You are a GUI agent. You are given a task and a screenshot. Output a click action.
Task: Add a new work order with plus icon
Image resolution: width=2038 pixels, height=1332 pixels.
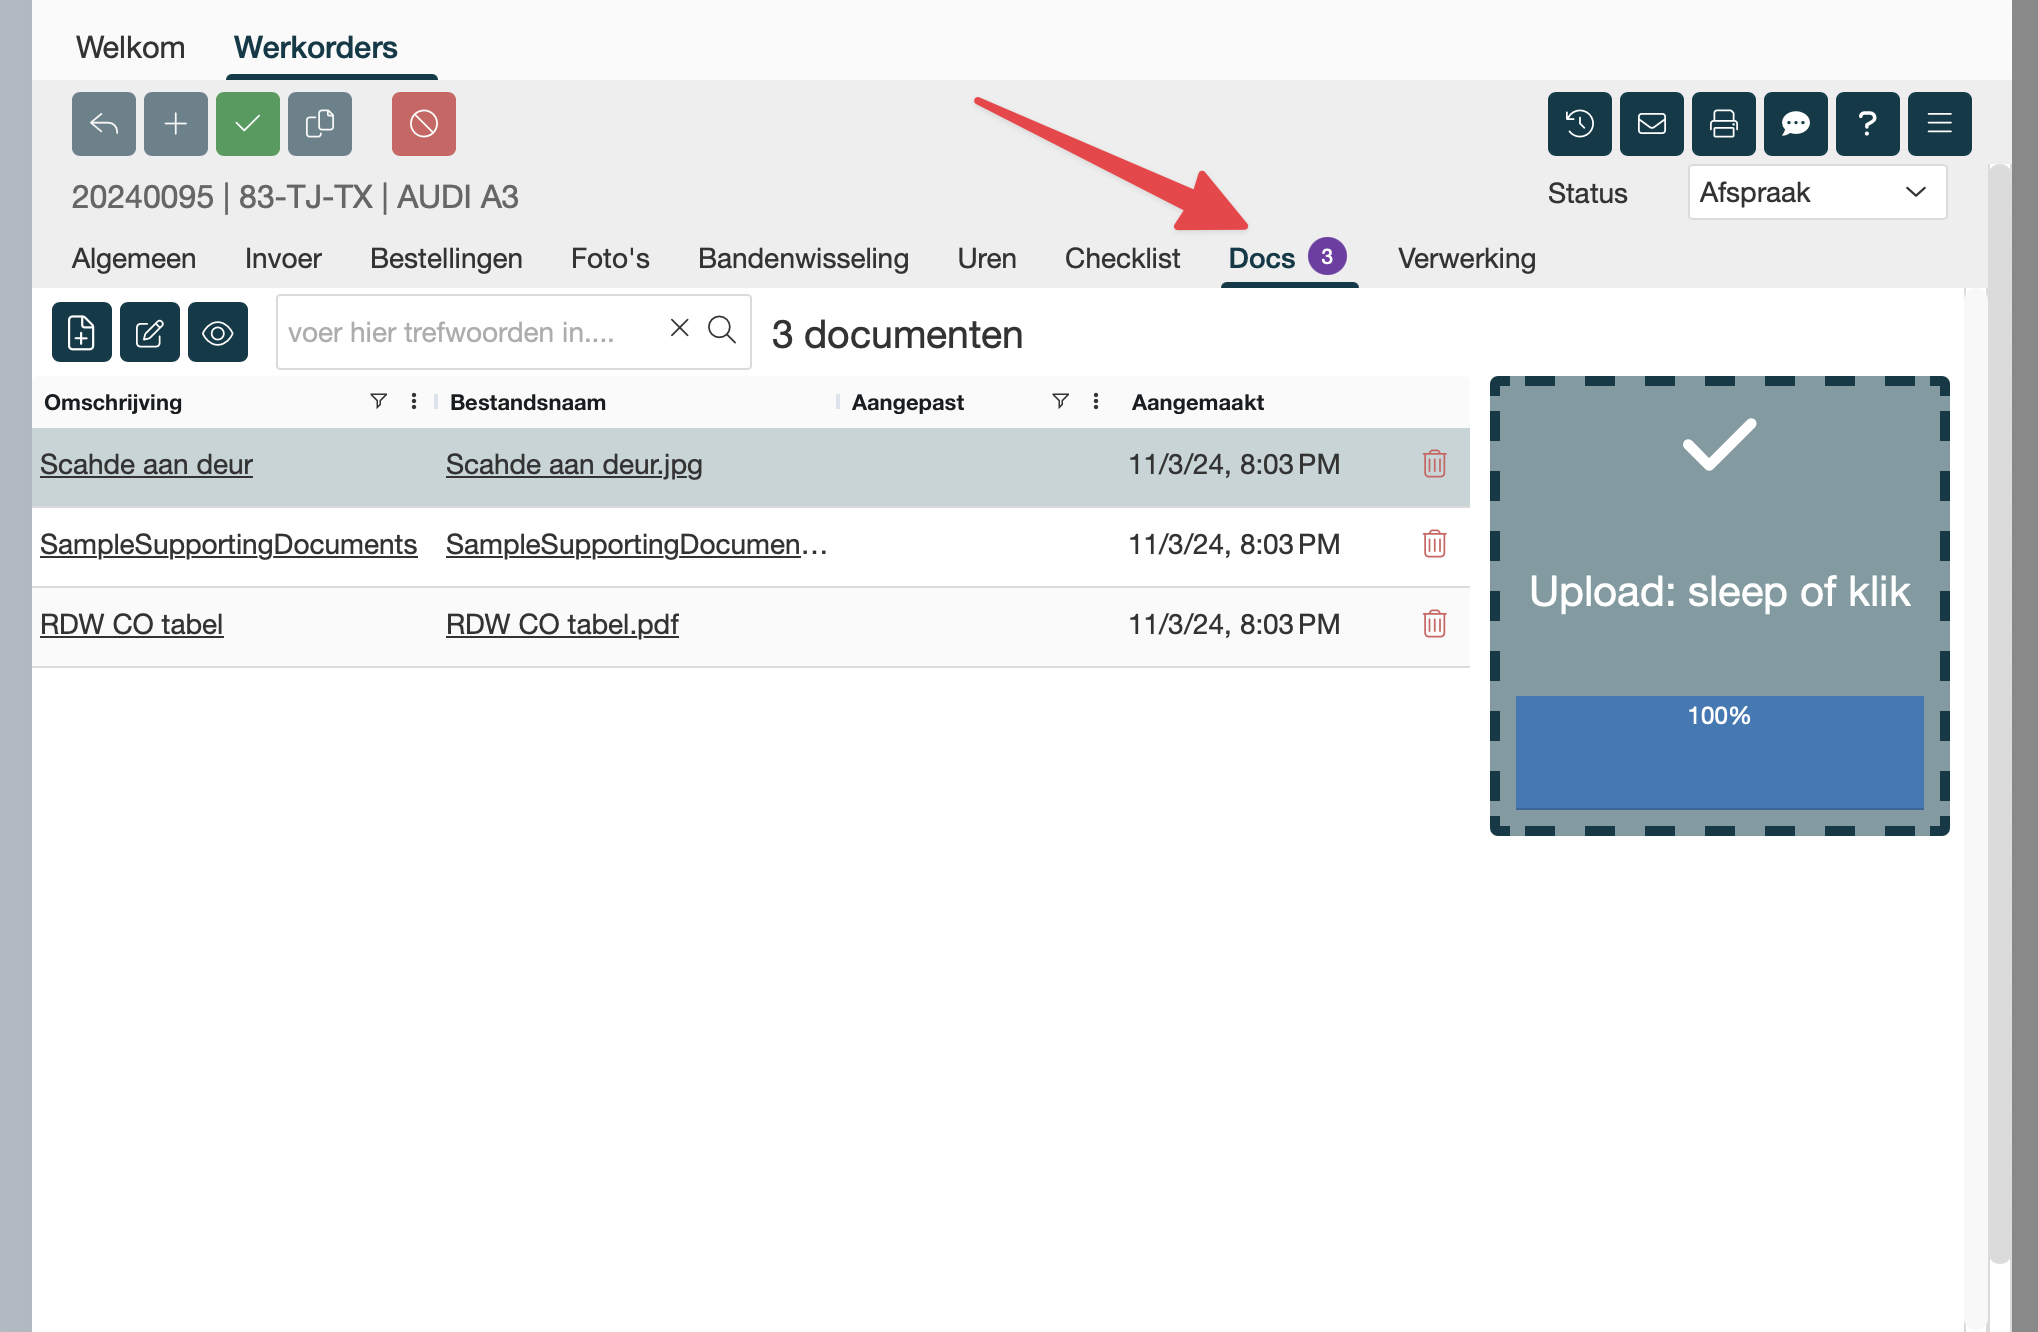tap(176, 124)
